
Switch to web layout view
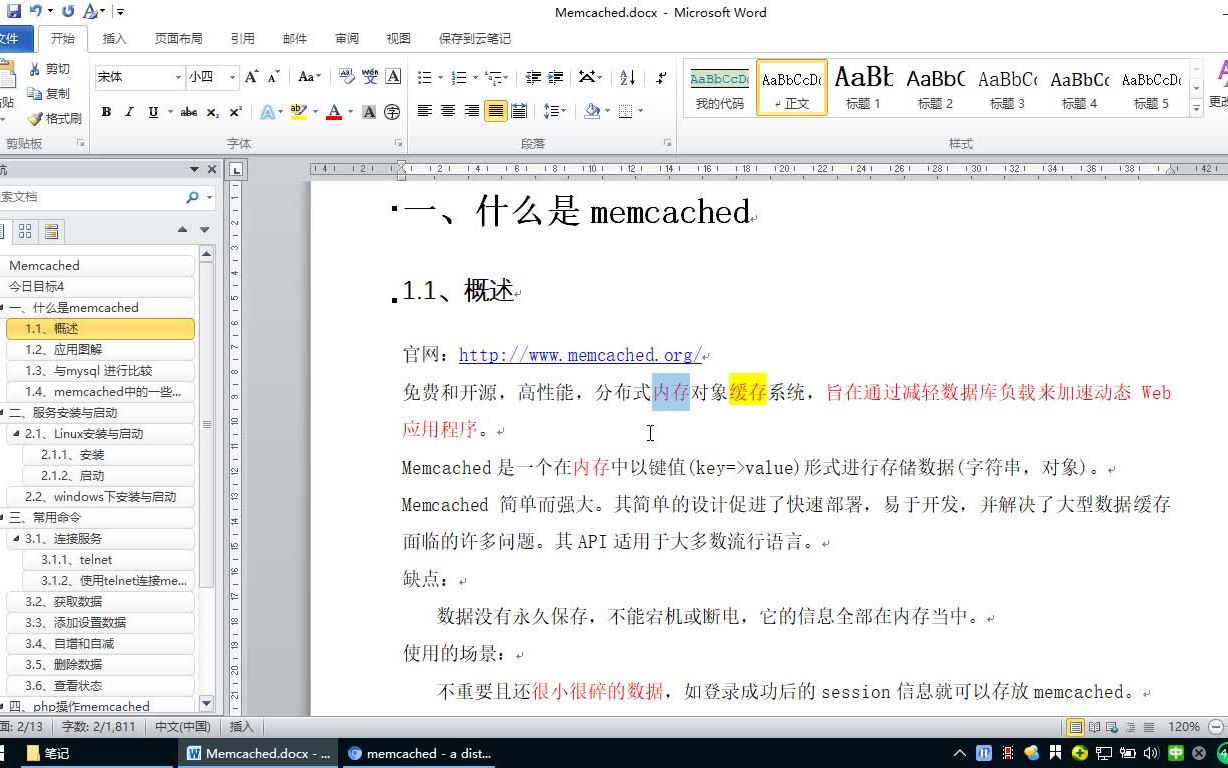tap(1113, 727)
